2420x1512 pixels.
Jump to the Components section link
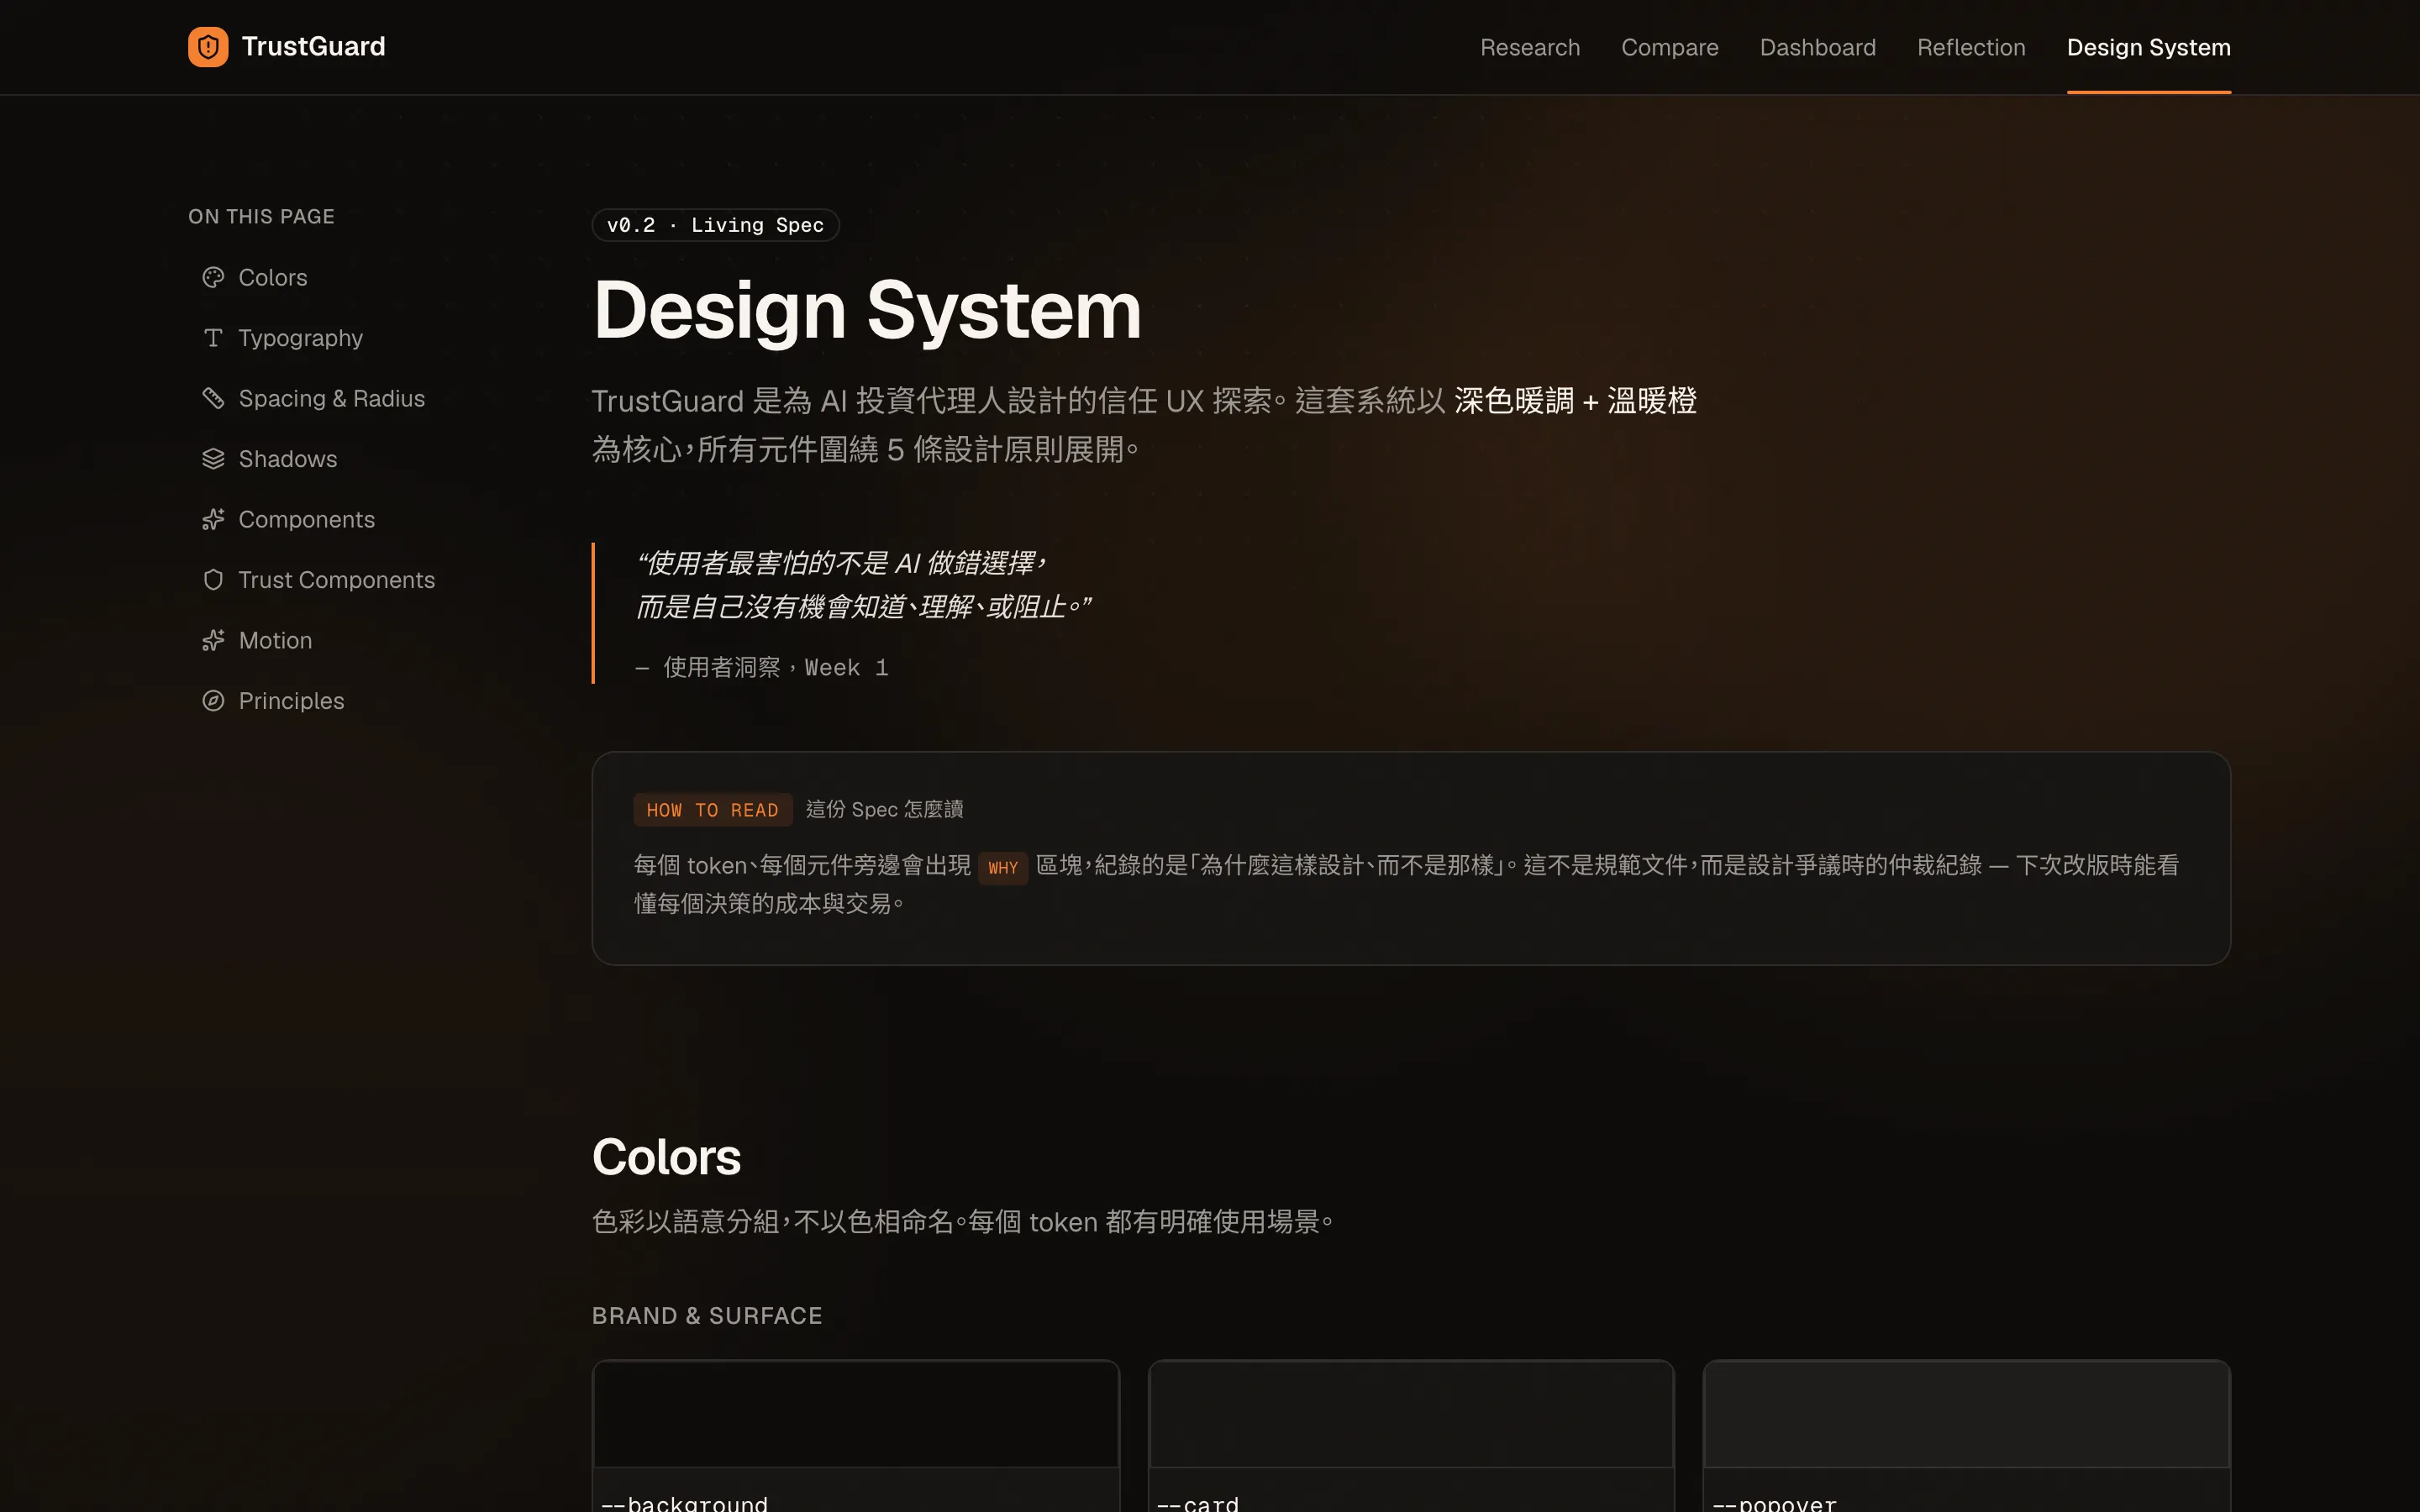point(306,519)
